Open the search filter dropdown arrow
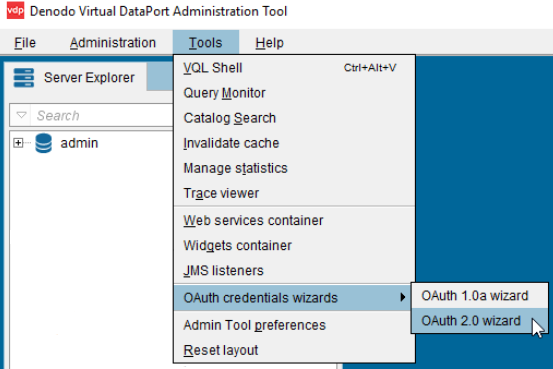 (21, 115)
